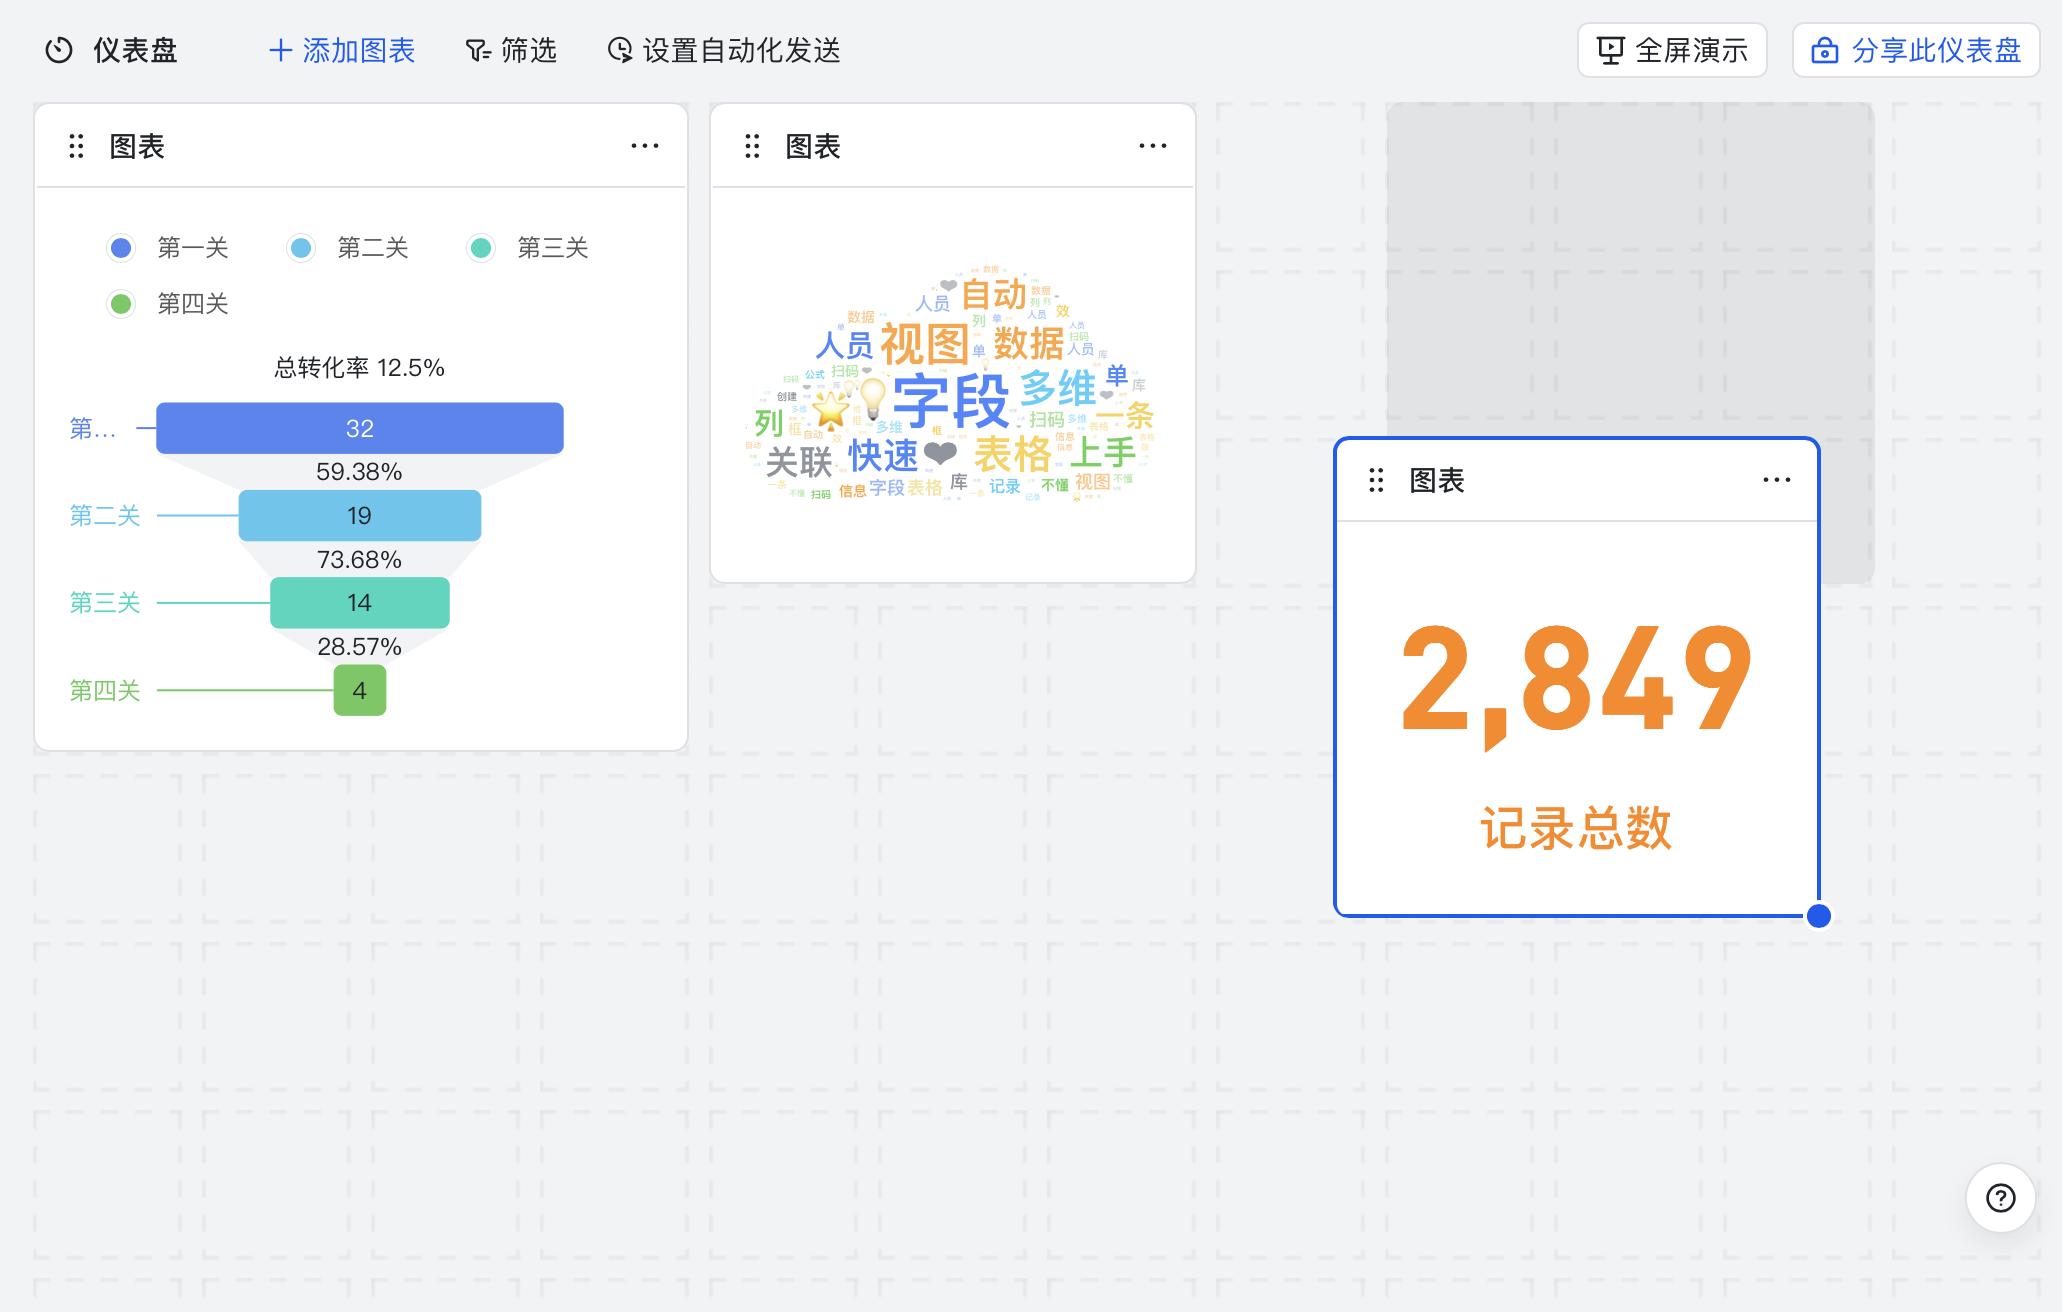The image size is (2062, 1312).
Task: Open the 记录总数 chart ellipsis menu
Action: click(1777, 480)
